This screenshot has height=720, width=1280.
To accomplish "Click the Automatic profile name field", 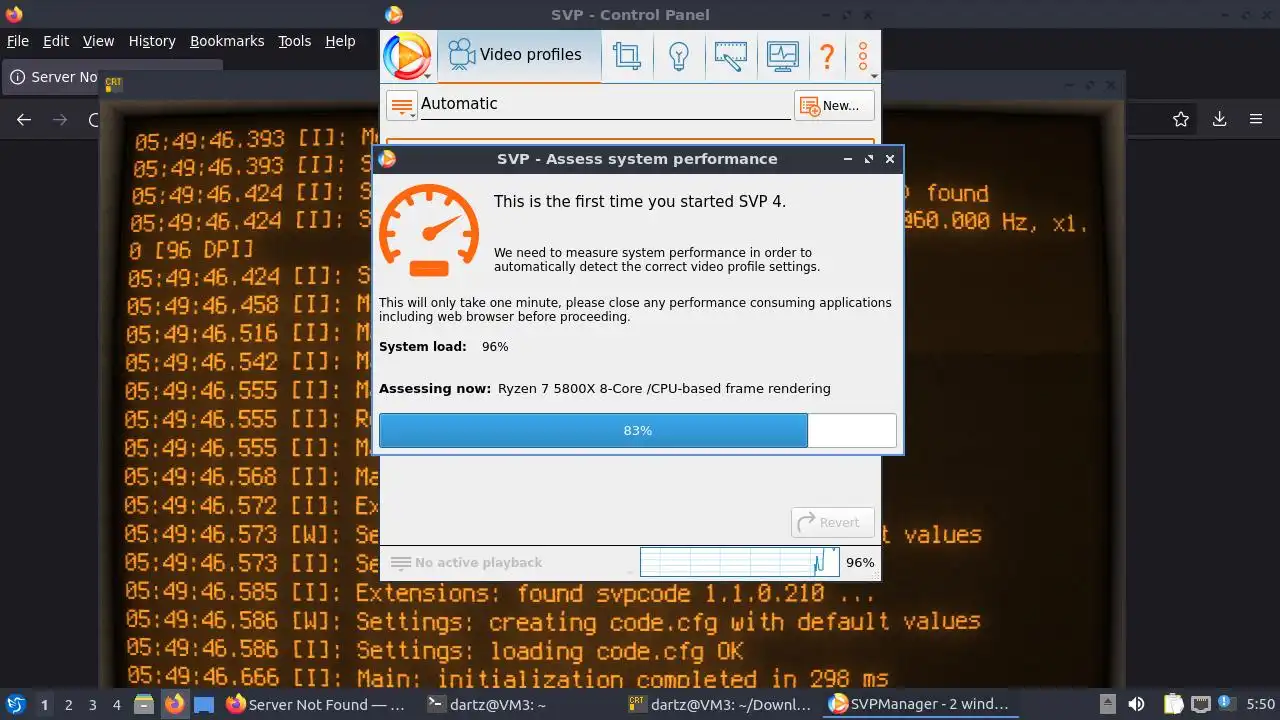I will (605, 104).
